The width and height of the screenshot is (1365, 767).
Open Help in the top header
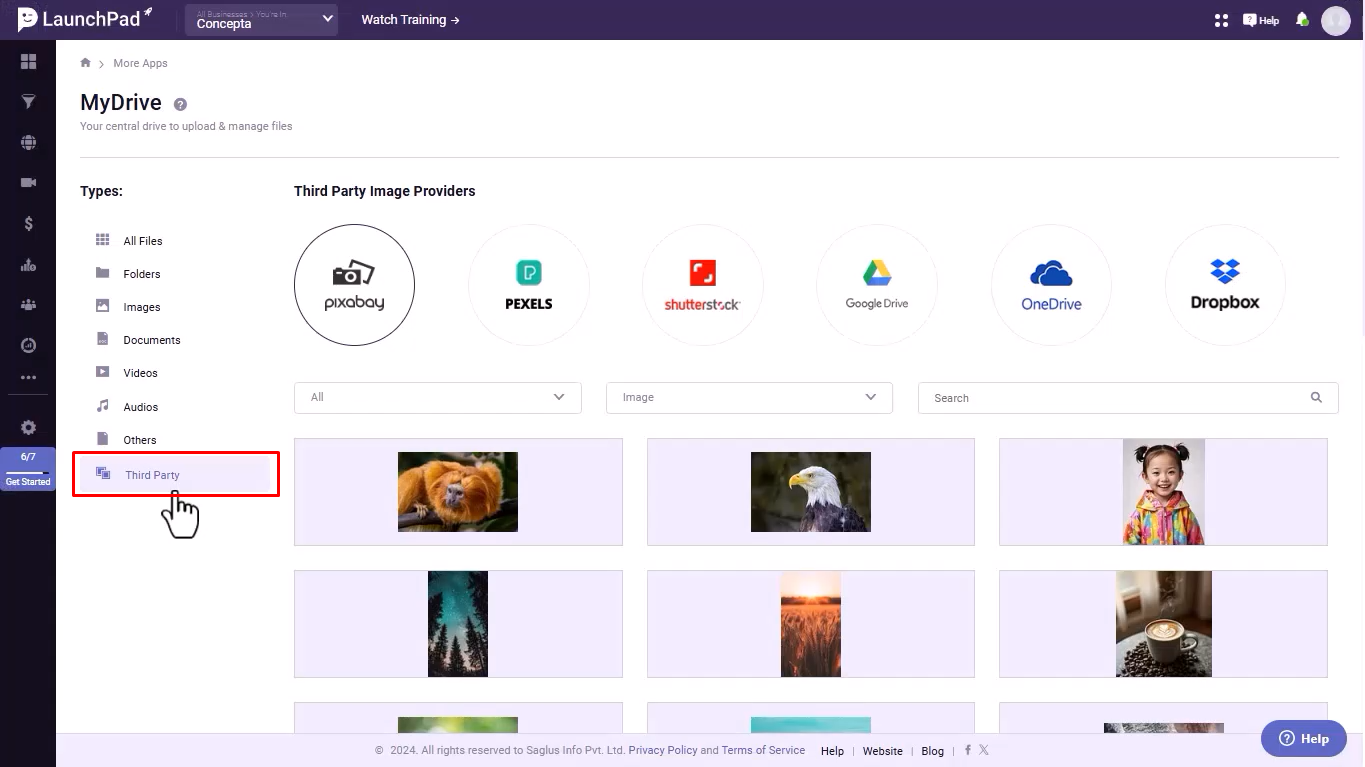1261,20
